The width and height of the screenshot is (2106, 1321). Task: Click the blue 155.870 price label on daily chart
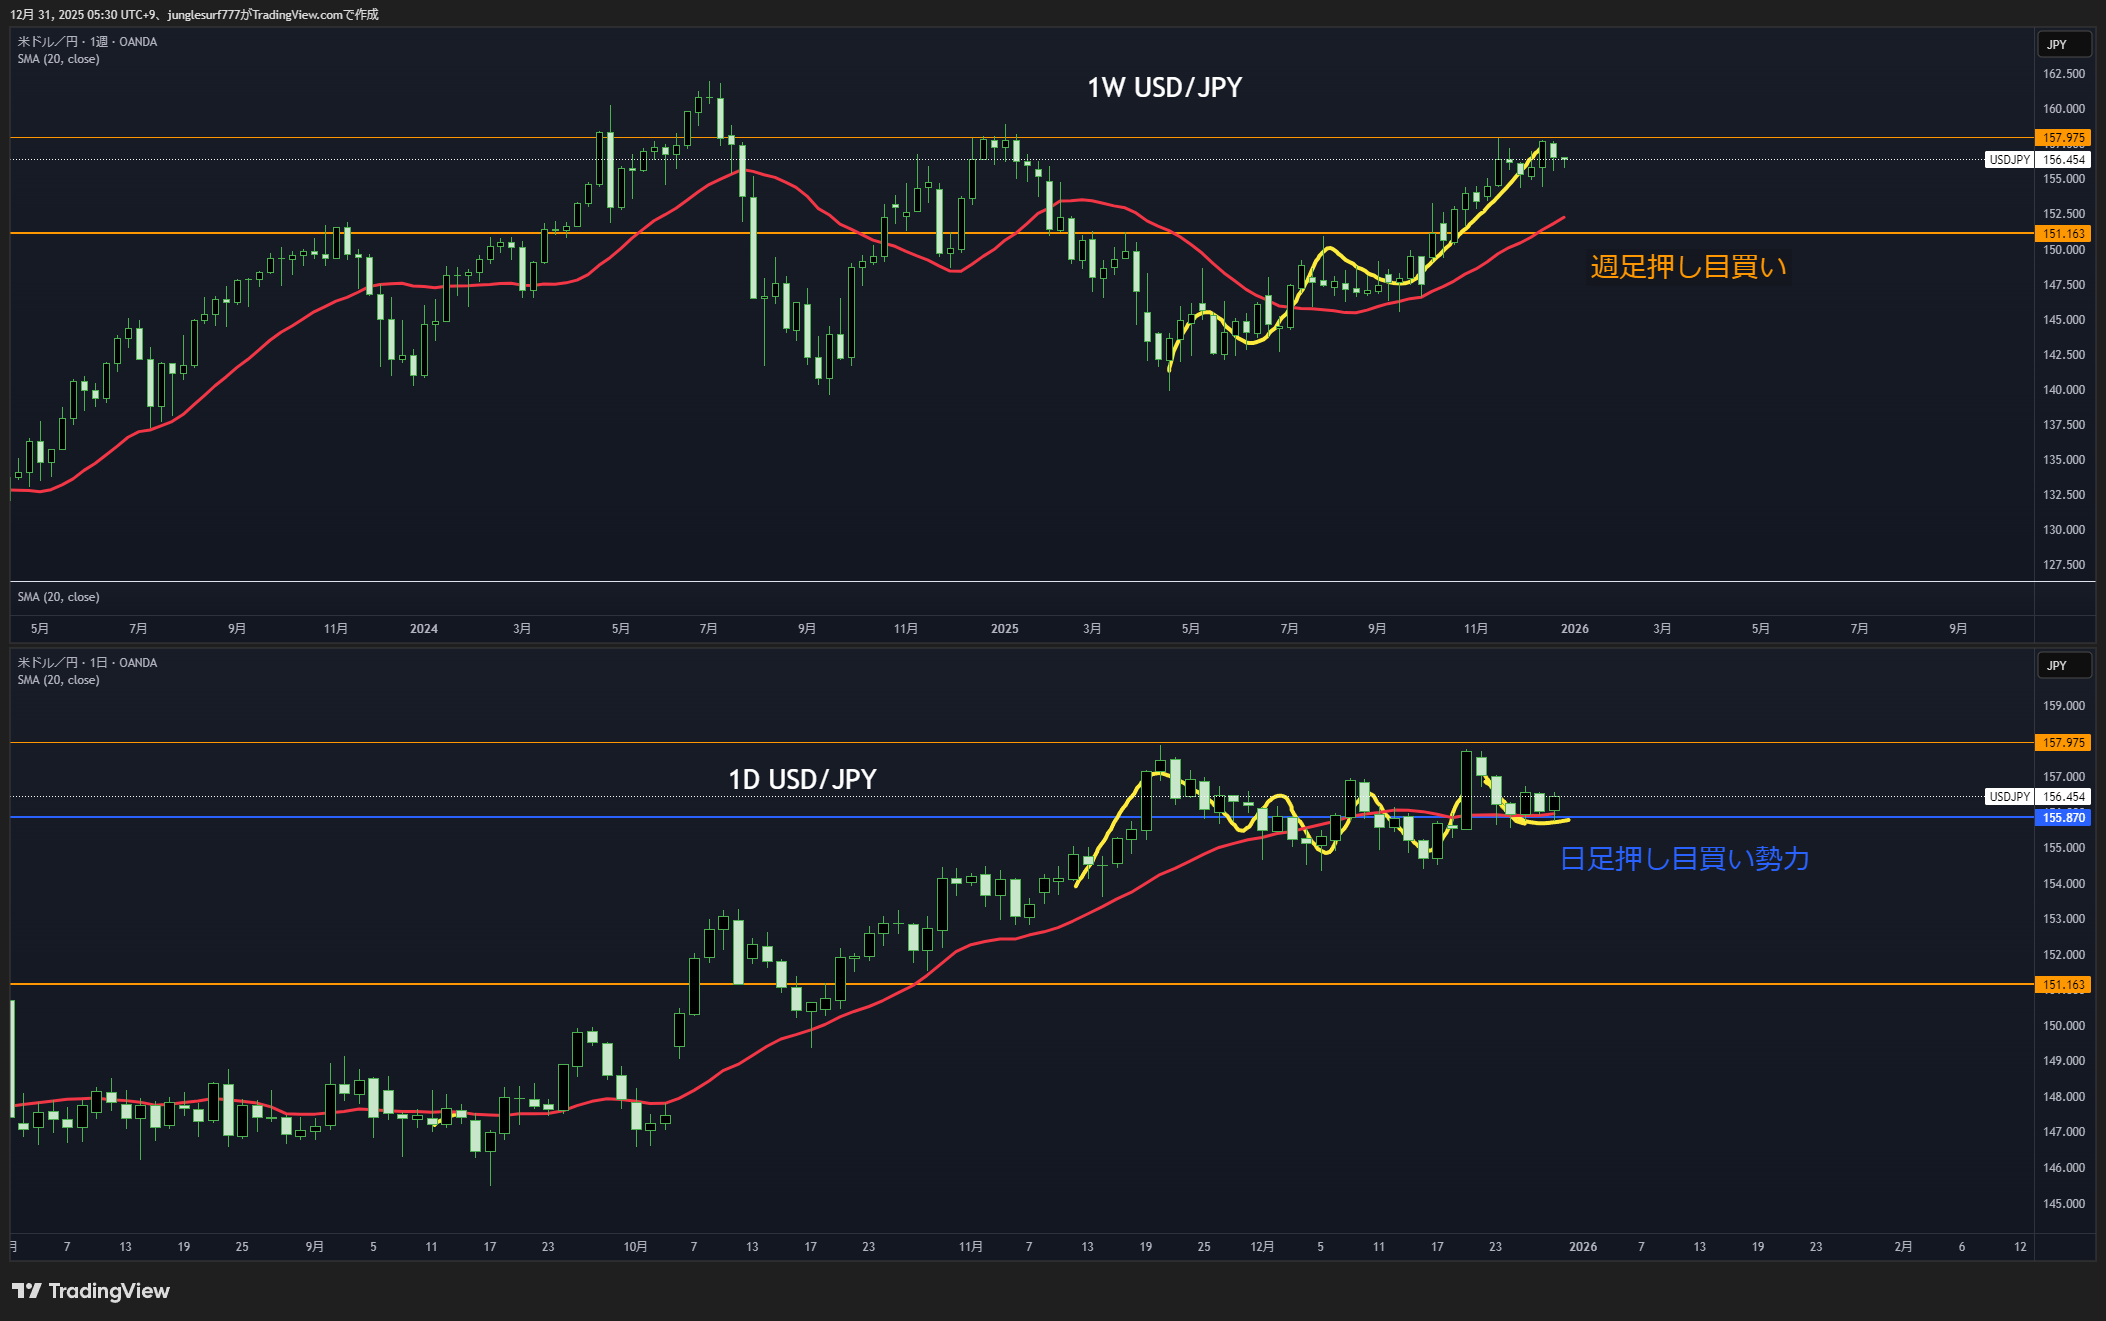(2062, 818)
